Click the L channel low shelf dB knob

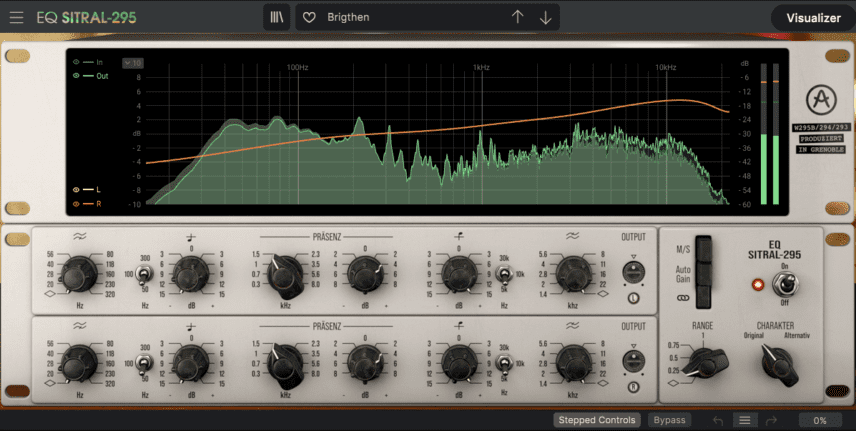click(x=192, y=274)
